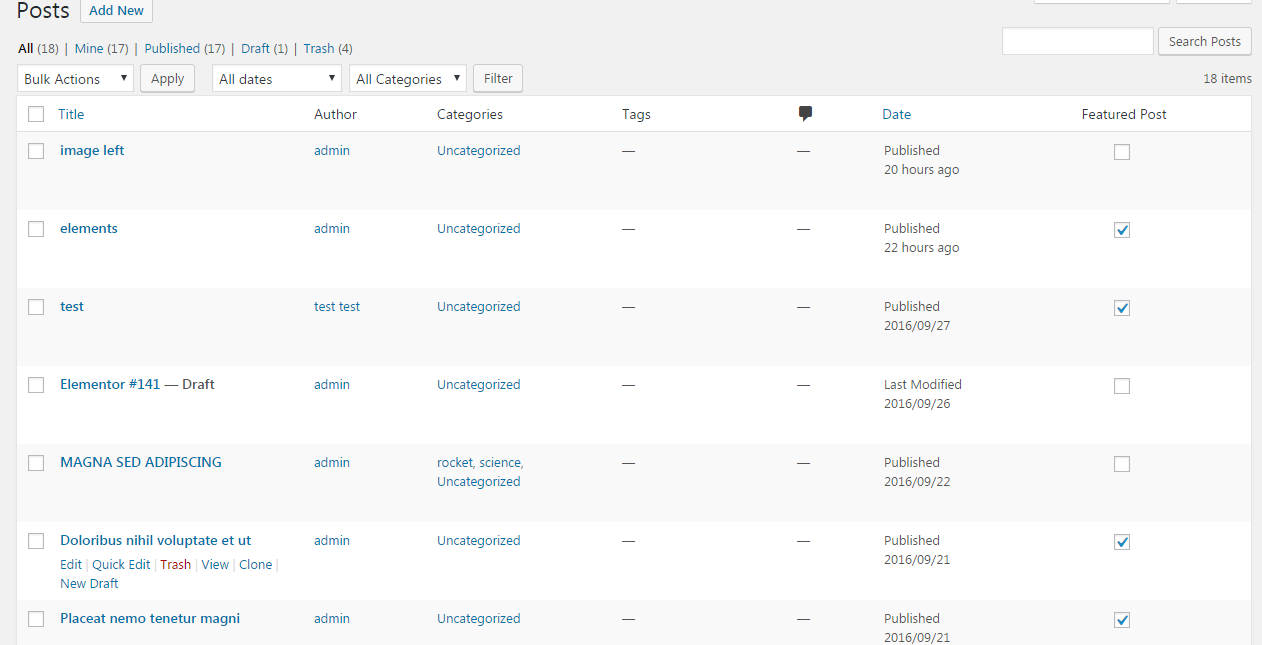The height and width of the screenshot is (645, 1262).
Task: Select the 'Elementor #141' row checkbox
Action: [x=36, y=385]
